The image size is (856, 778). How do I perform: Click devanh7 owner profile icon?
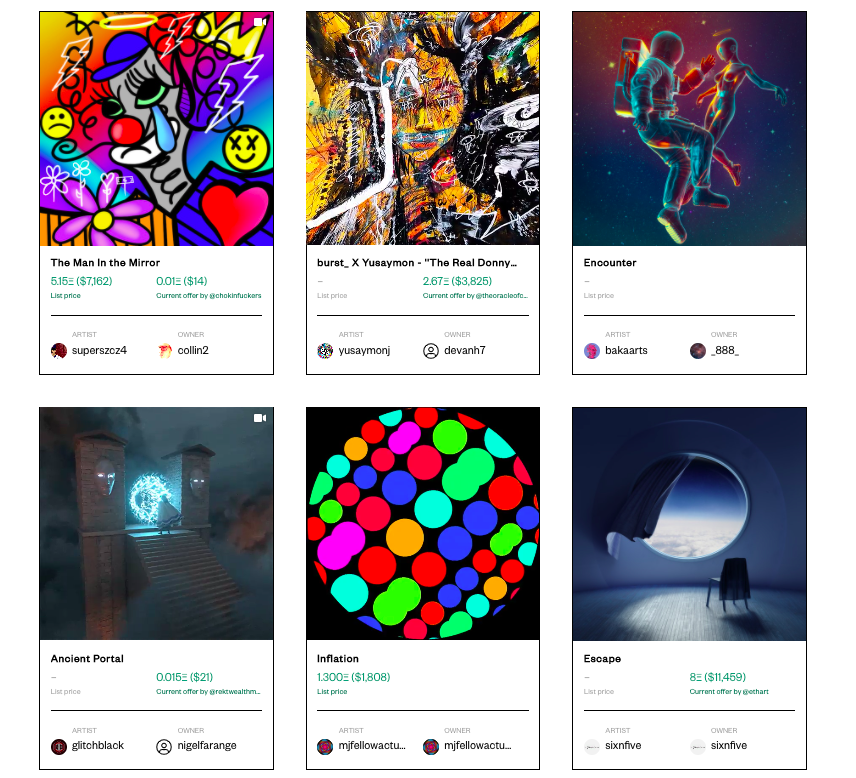(x=431, y=351)
